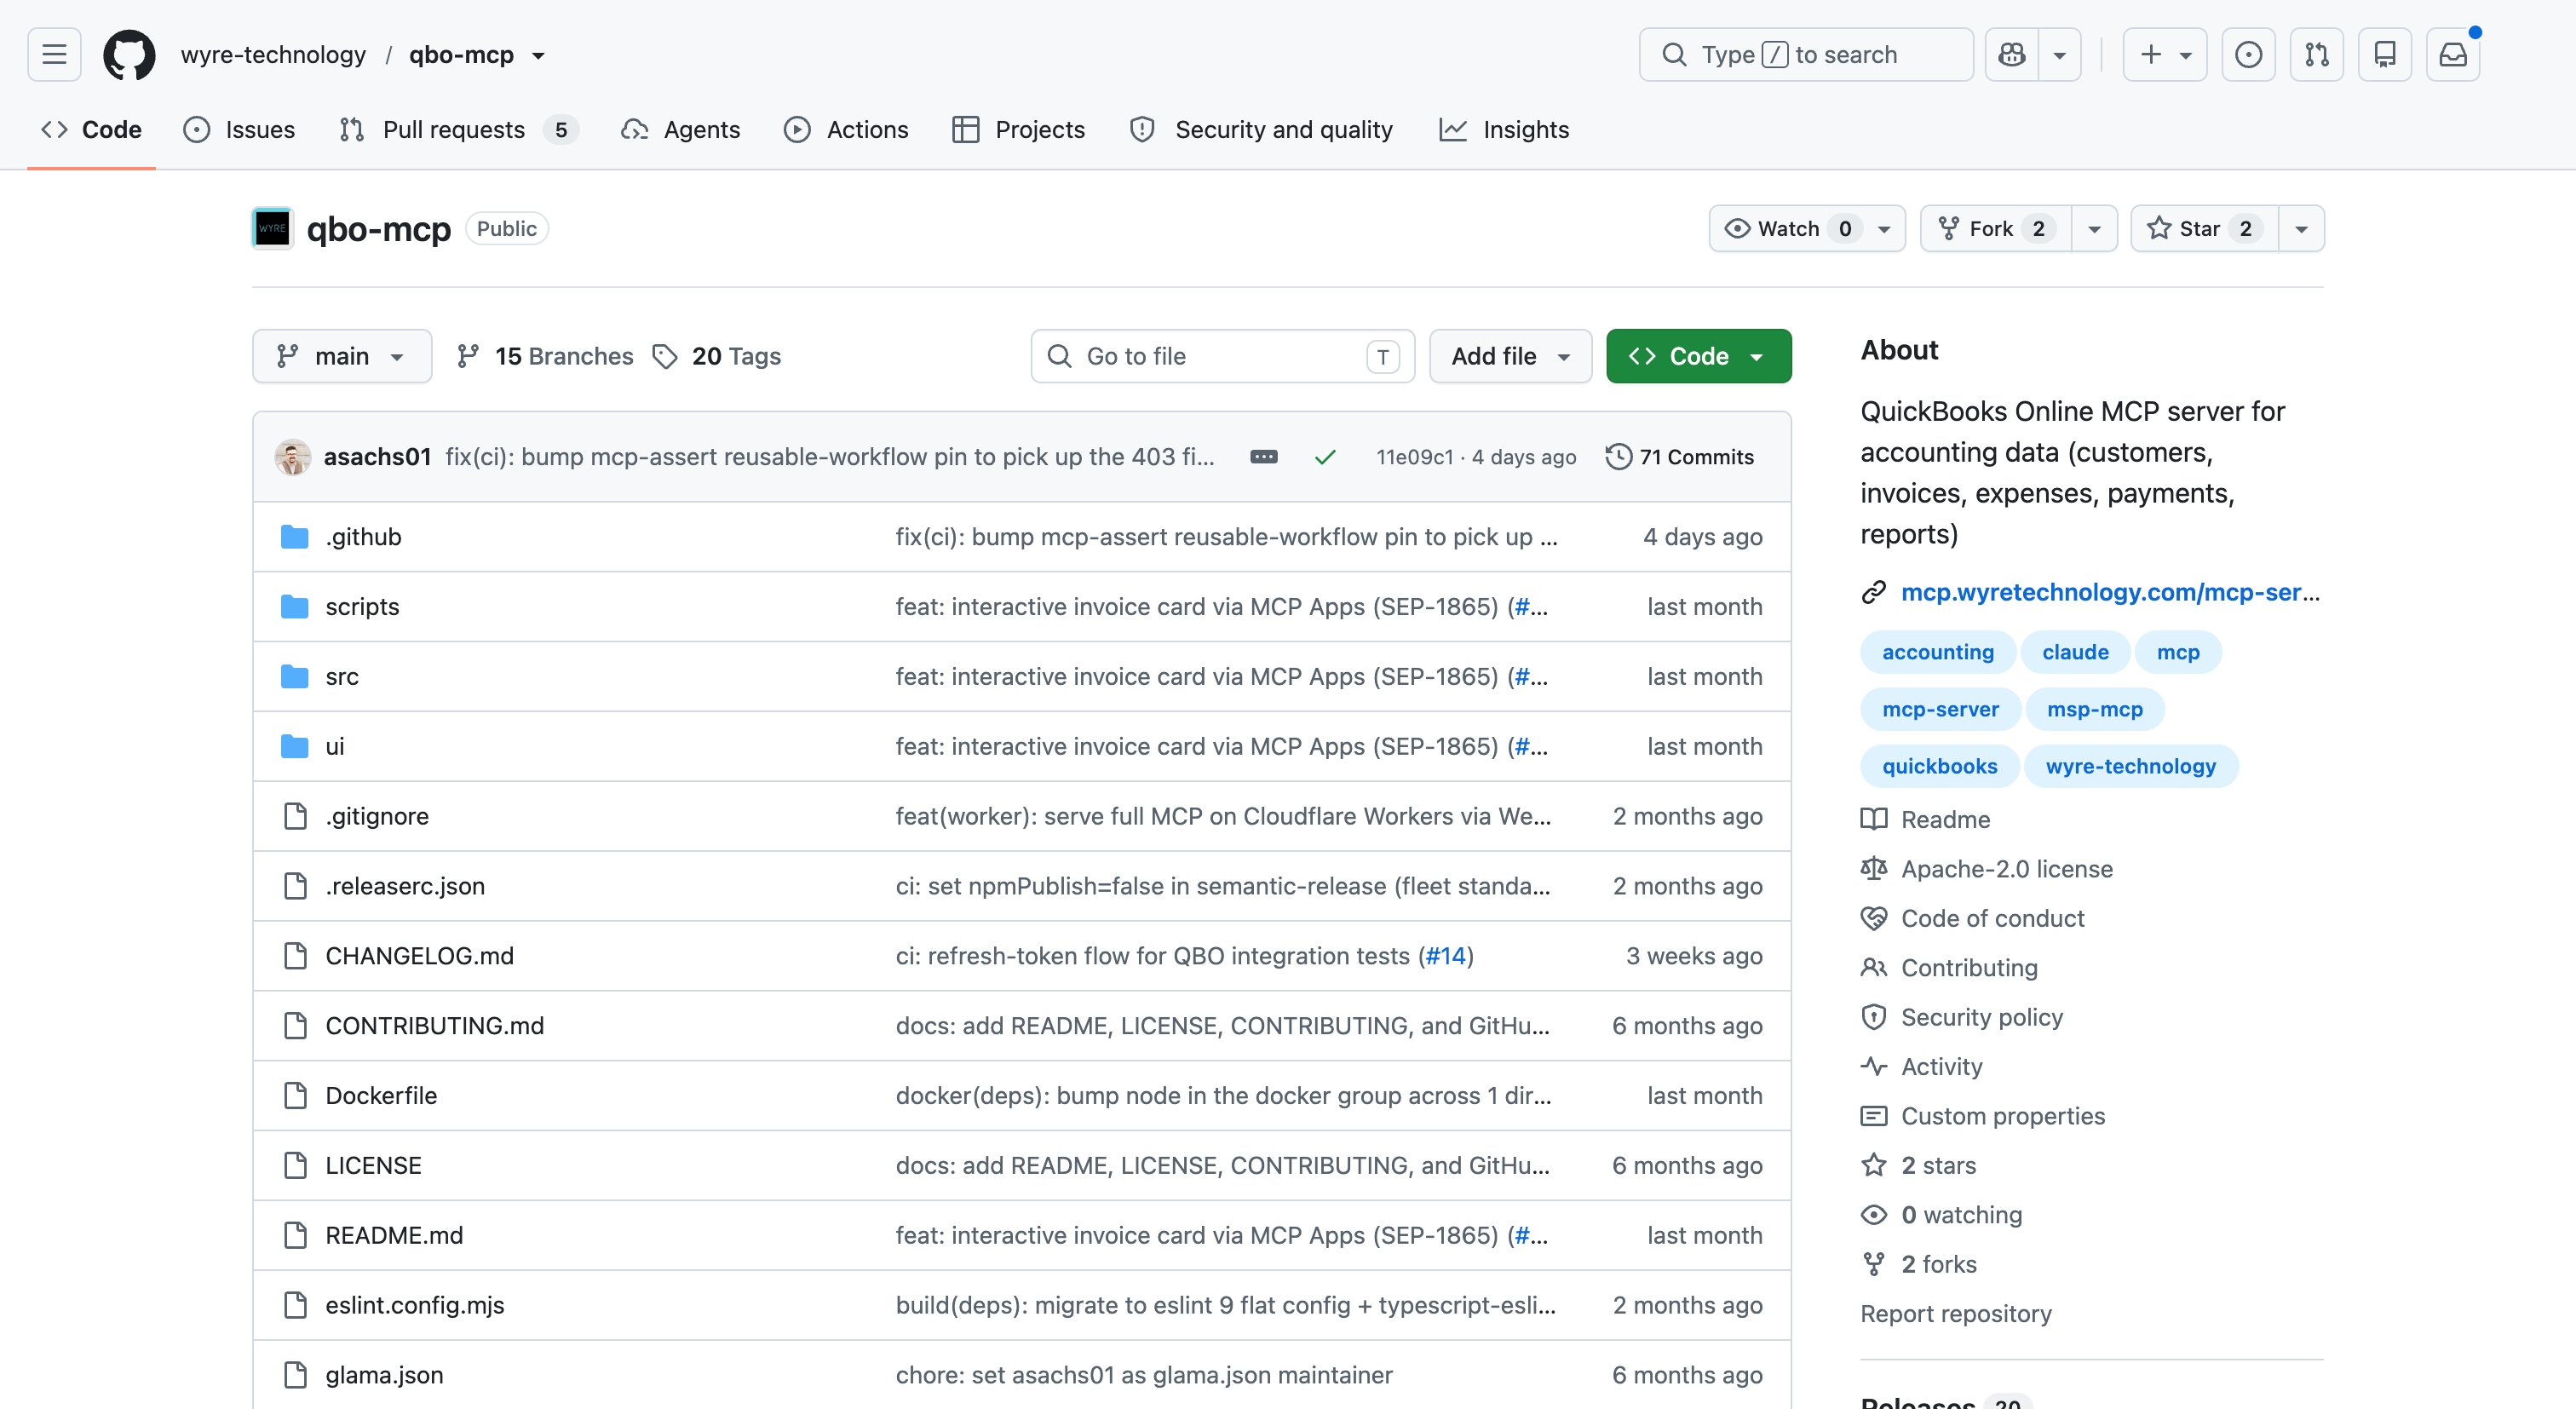This screenshot has height=1409, width=2576.
Task: Click the Type / to search box
Action: point(1805,54)
